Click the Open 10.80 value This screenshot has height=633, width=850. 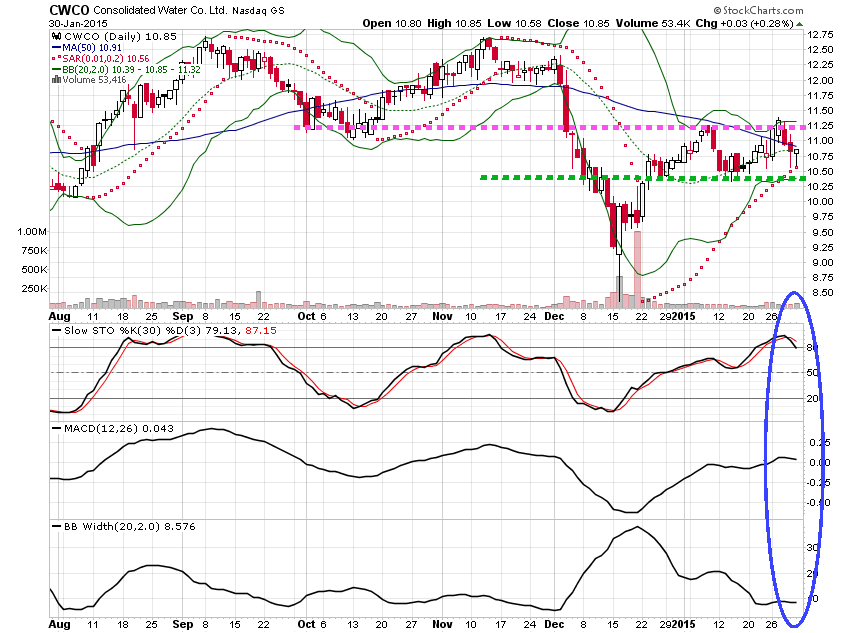[391, 23]
